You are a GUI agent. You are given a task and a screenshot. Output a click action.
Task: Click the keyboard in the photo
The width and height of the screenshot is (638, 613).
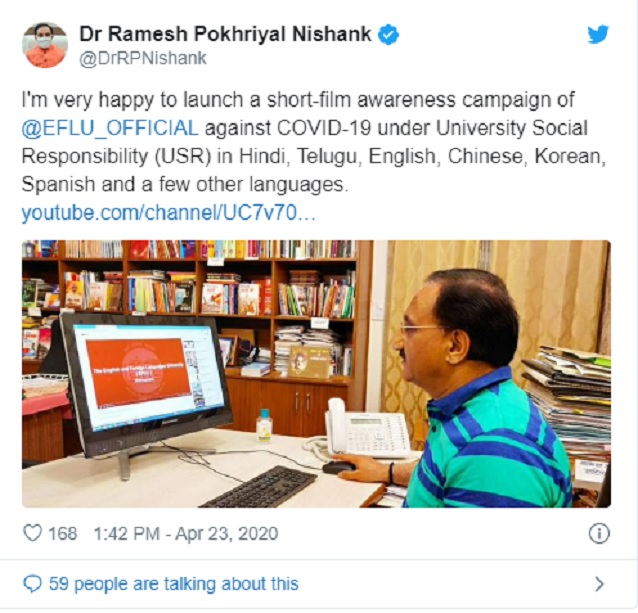[260, 487]
